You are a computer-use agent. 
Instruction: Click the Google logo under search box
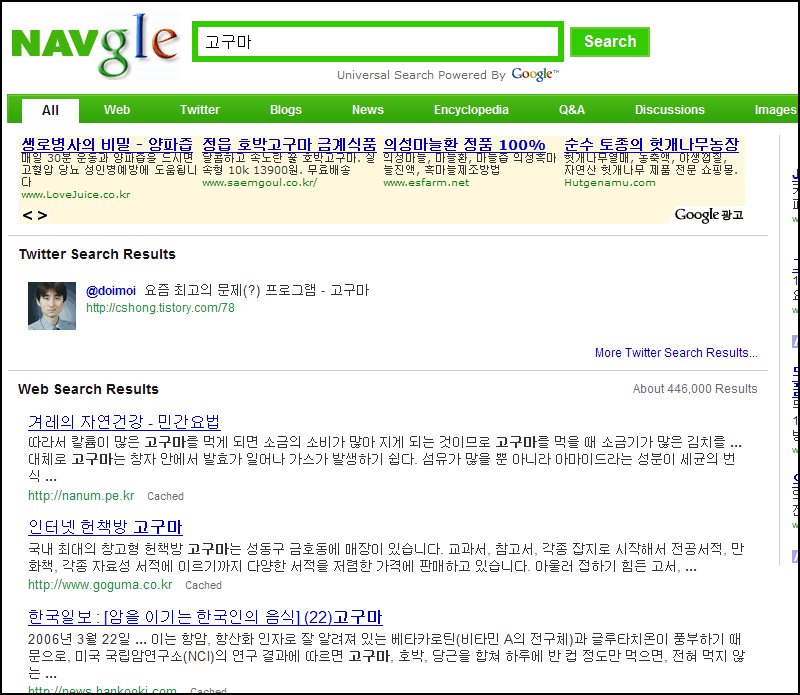pyautogui.click(x=535, y=75)
